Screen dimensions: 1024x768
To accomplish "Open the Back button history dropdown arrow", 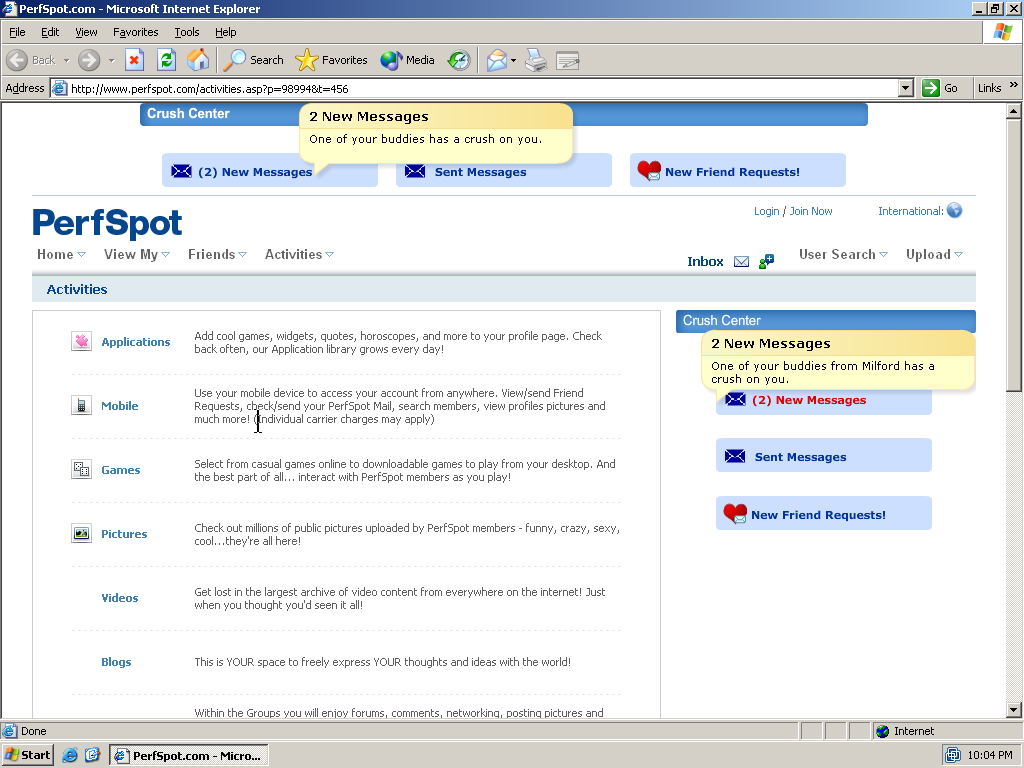I will click(x=66, y=60).
